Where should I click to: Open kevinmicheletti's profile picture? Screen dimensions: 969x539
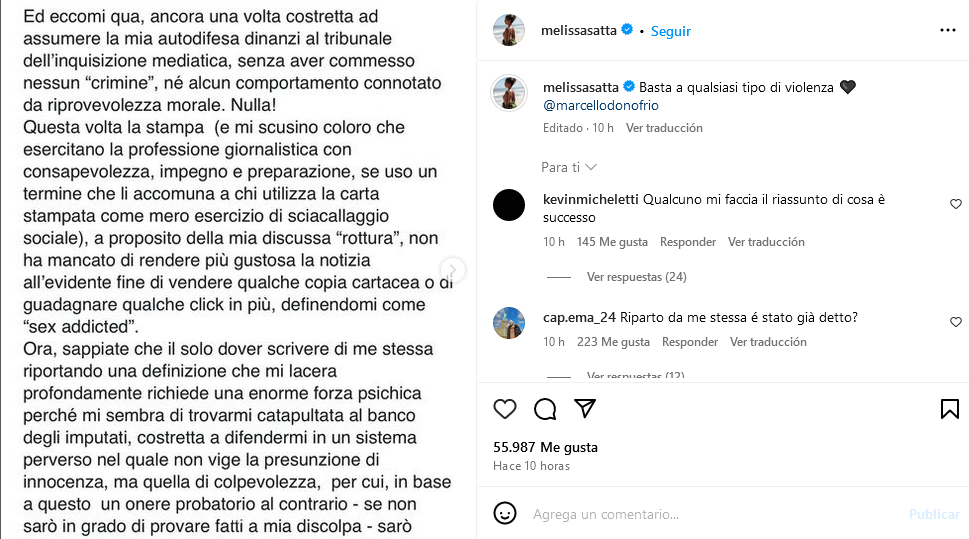509,206
